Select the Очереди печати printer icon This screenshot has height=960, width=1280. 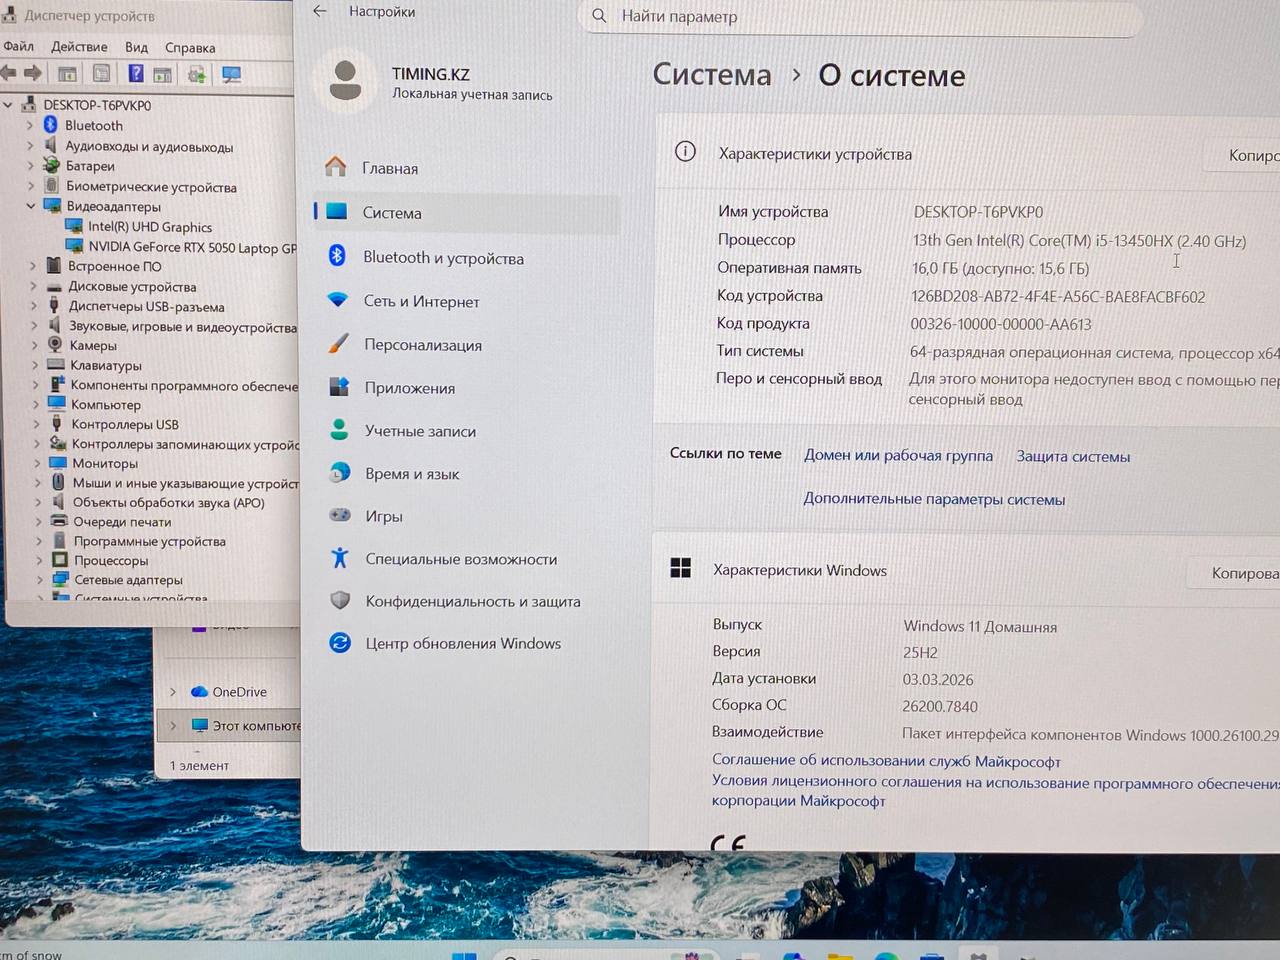click(x=58, y=521)
